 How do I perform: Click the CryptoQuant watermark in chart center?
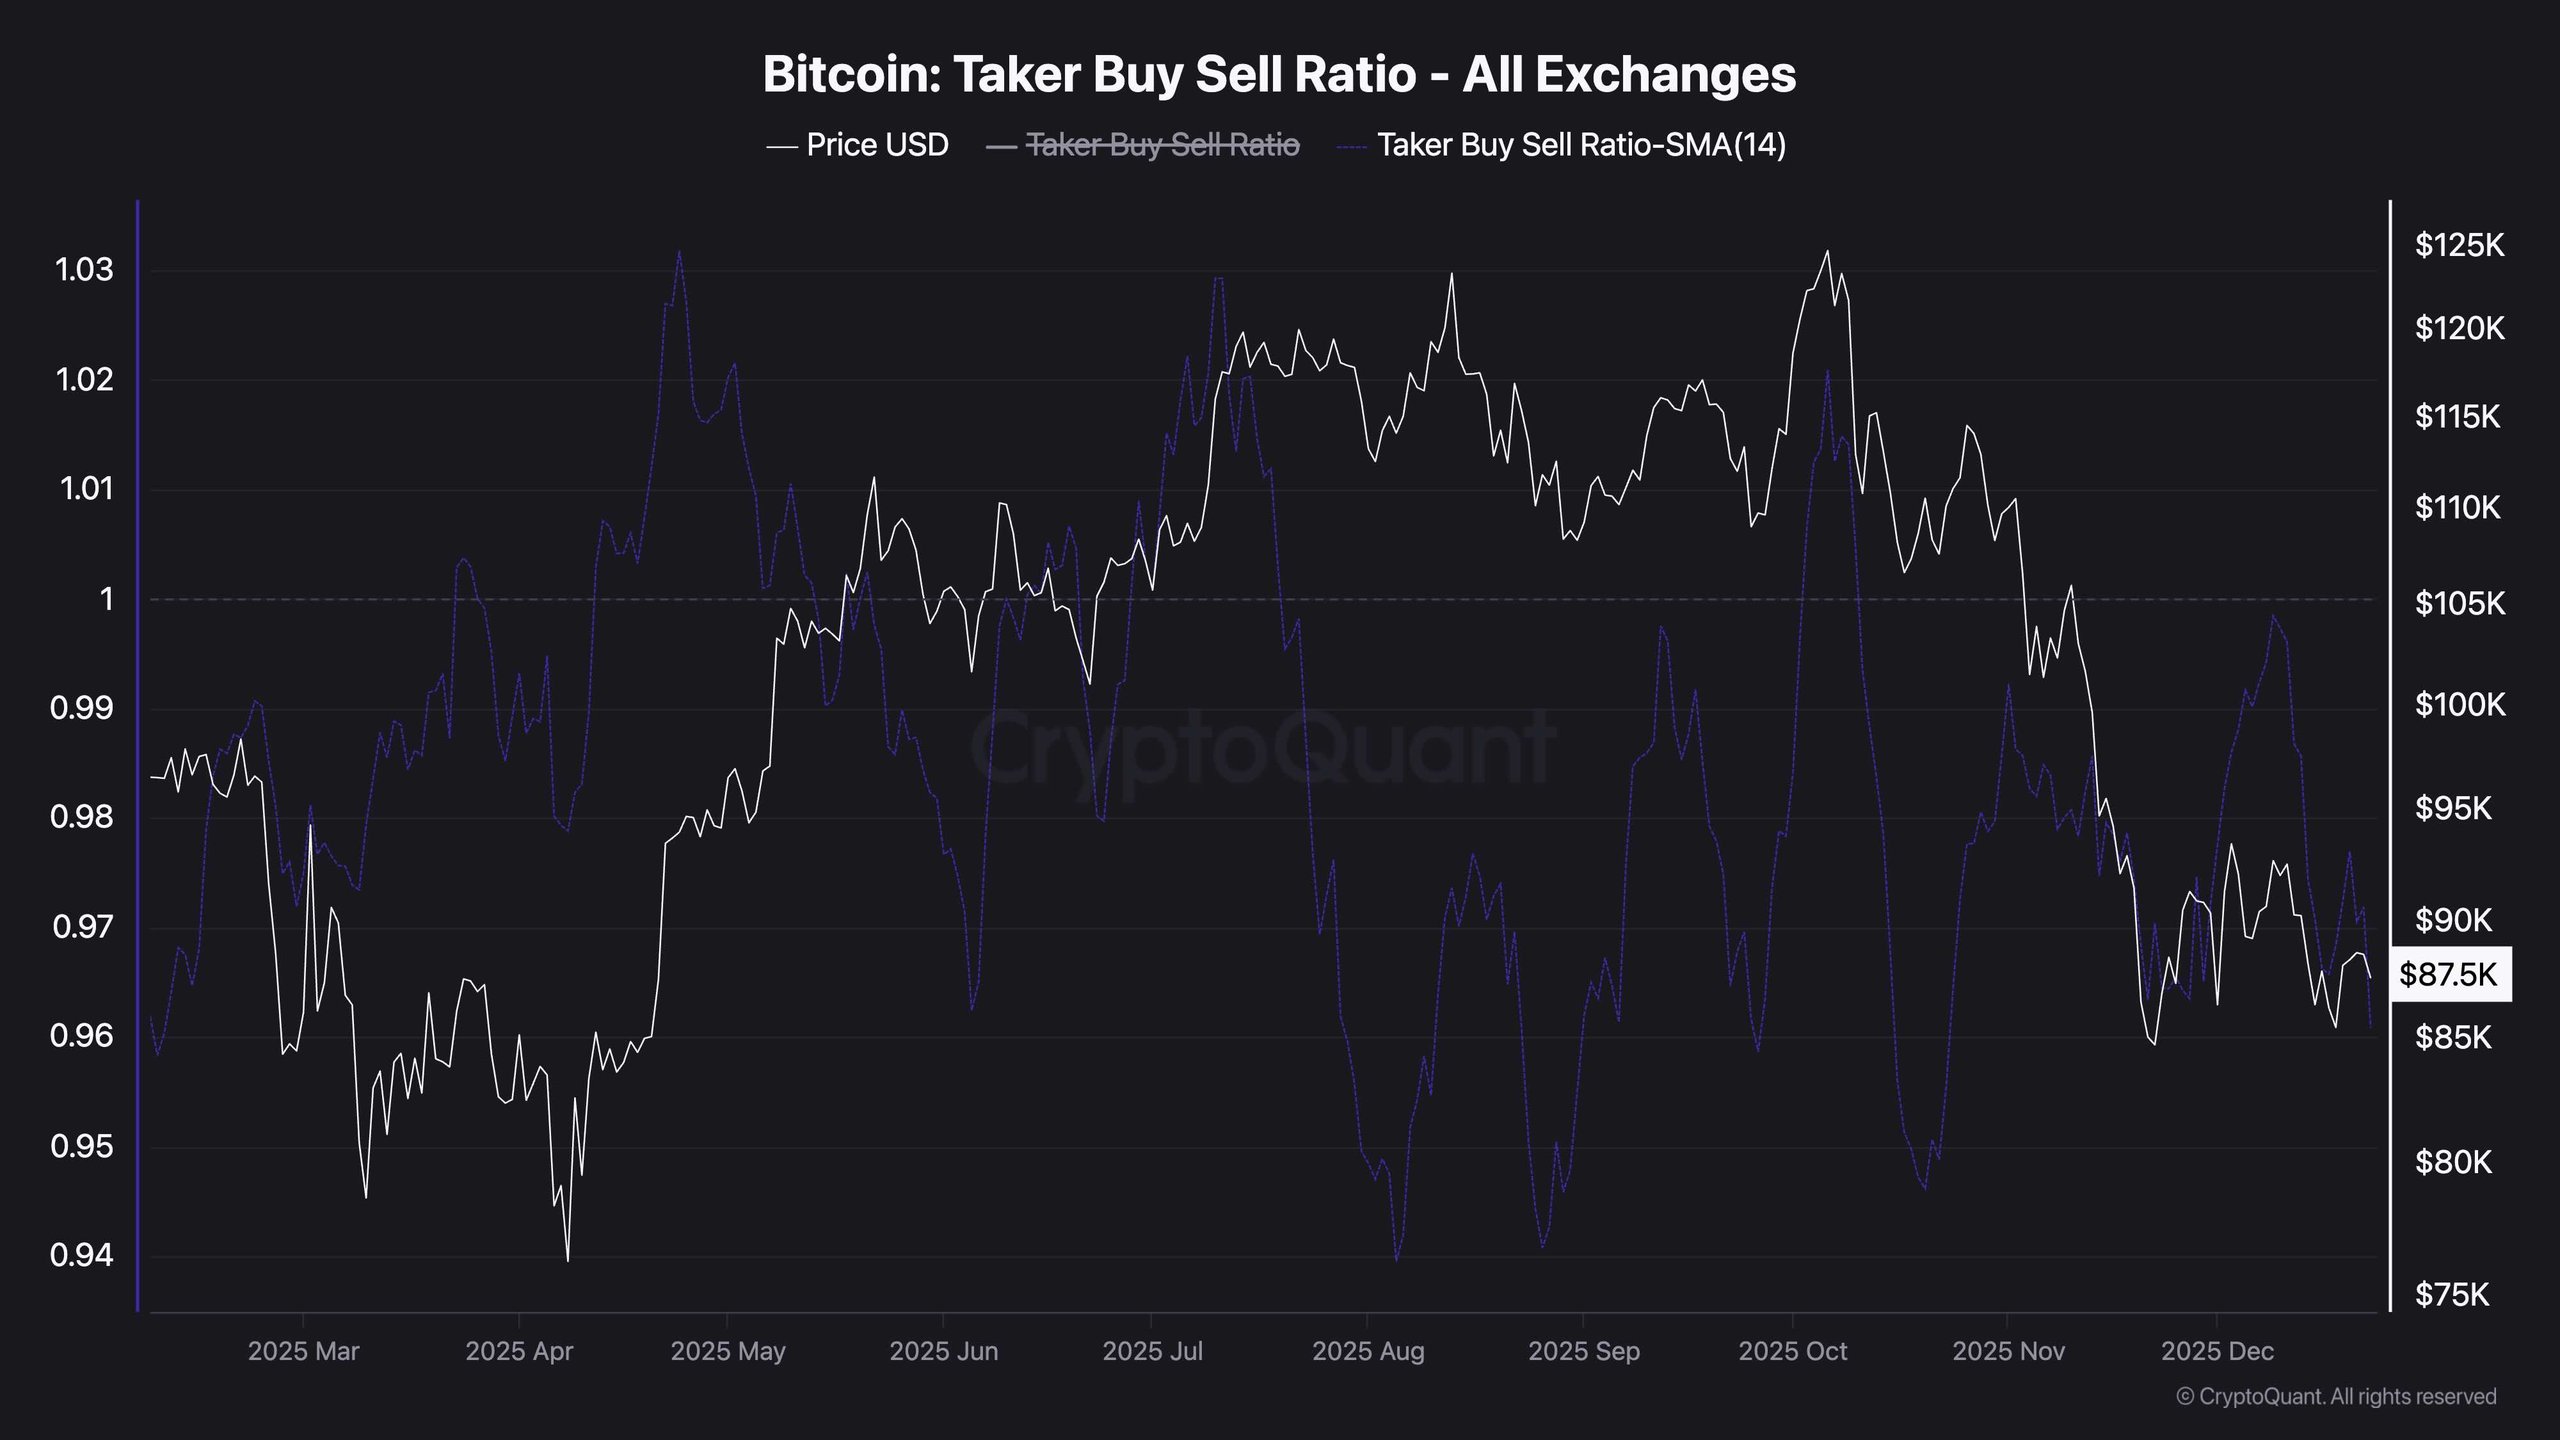click(x=1262, y=748)
